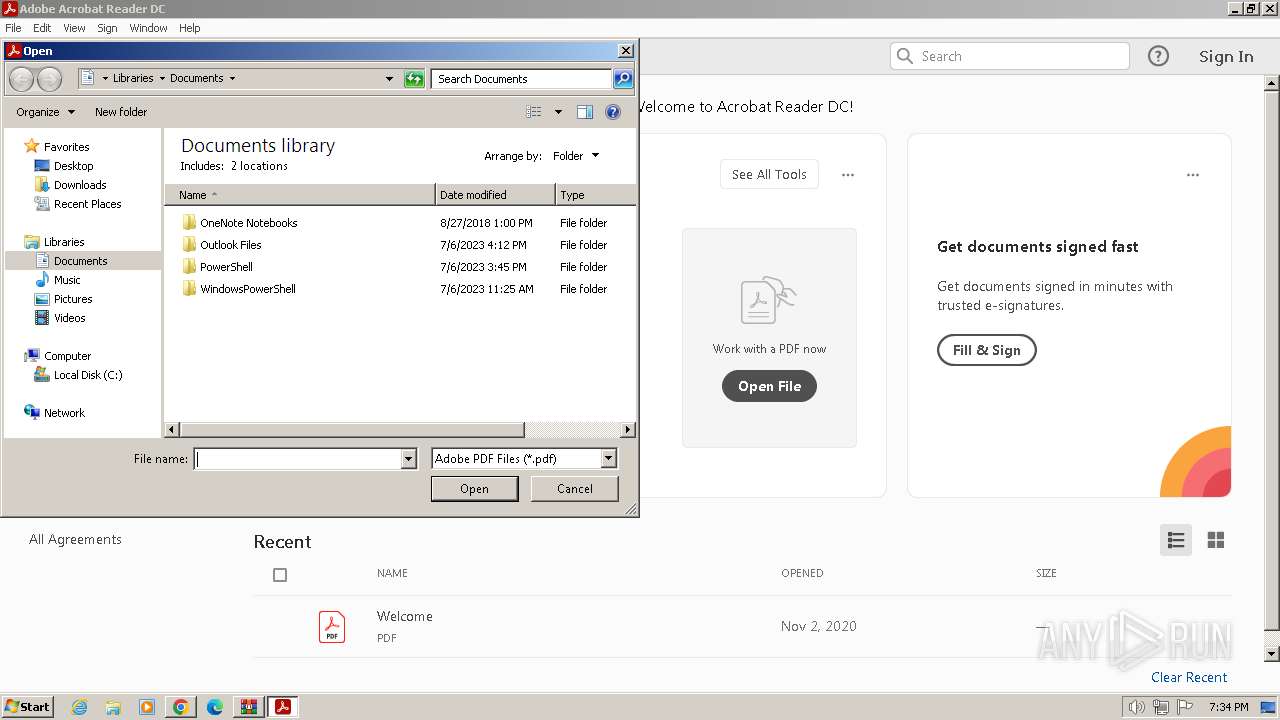Click the Open button in dialog

(474, 489)
